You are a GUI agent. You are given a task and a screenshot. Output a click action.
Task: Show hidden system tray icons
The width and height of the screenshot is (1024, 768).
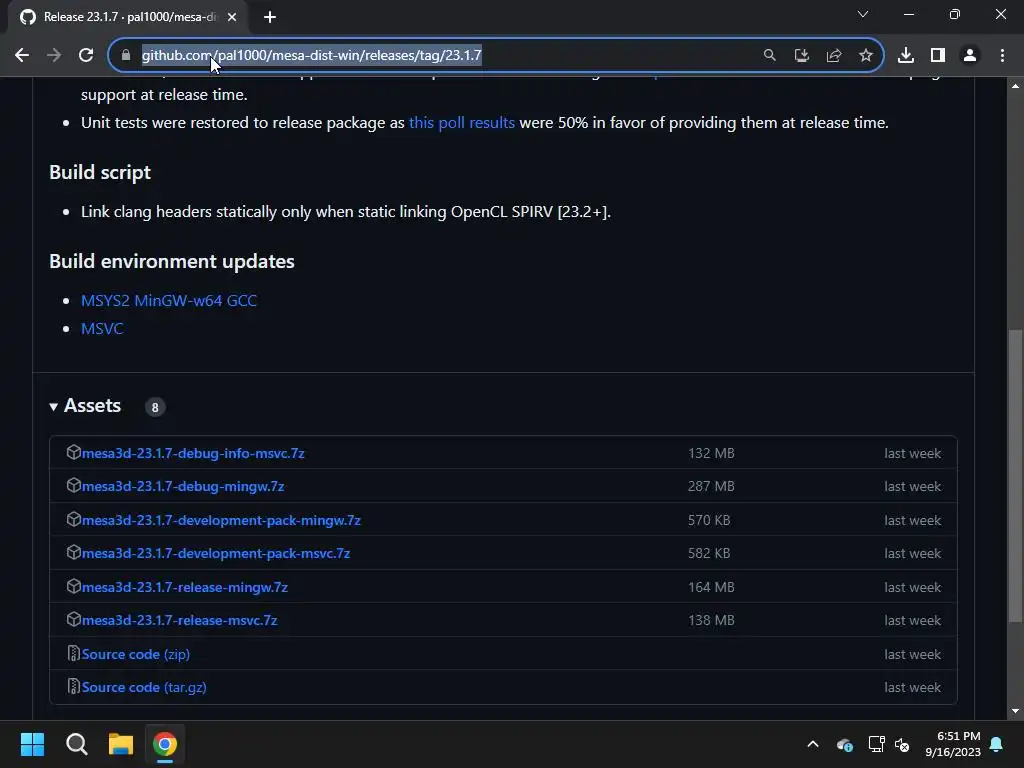(813, 744)
